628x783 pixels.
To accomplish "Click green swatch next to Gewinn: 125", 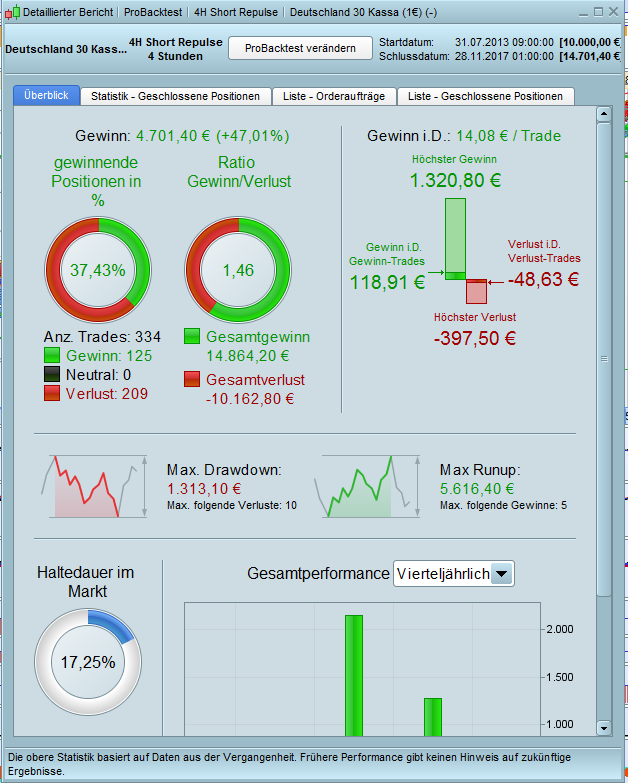I will point(52,356).
